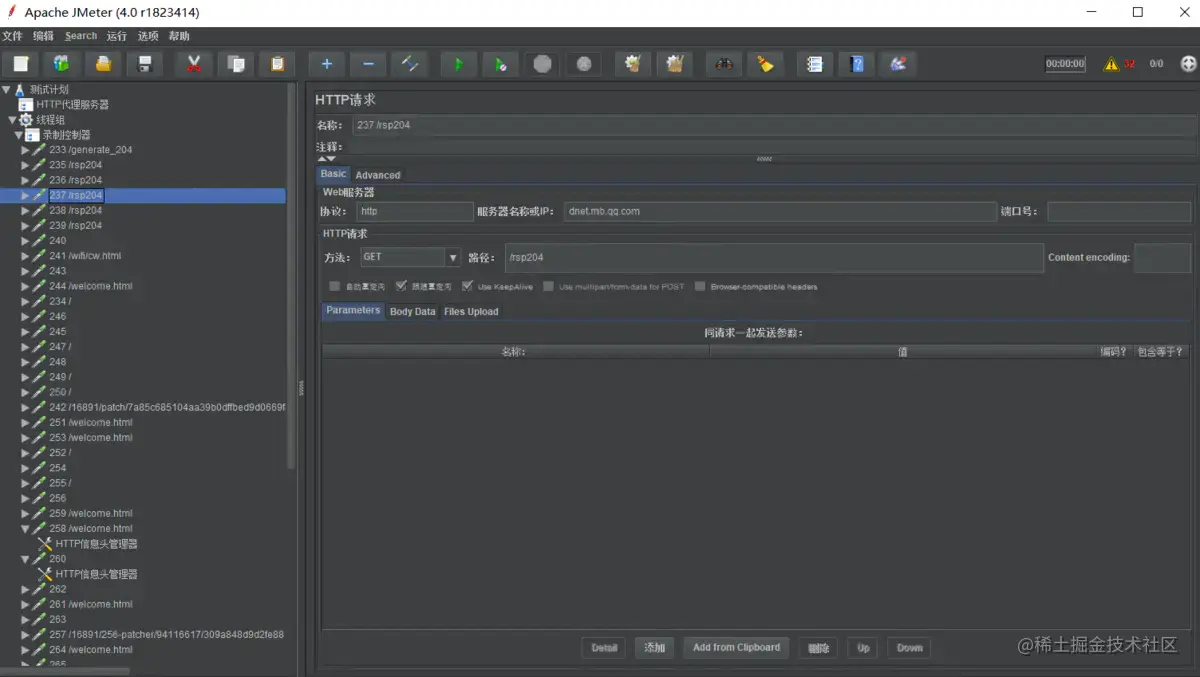
Task: Click the 名称 field containing 237 /rsp204
Action: click(774, 125)
